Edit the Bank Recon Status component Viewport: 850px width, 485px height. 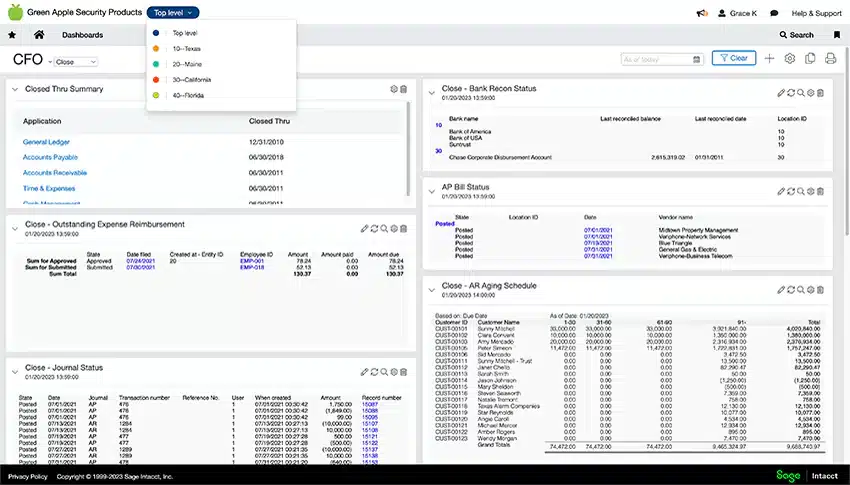[x=781, y=93]
